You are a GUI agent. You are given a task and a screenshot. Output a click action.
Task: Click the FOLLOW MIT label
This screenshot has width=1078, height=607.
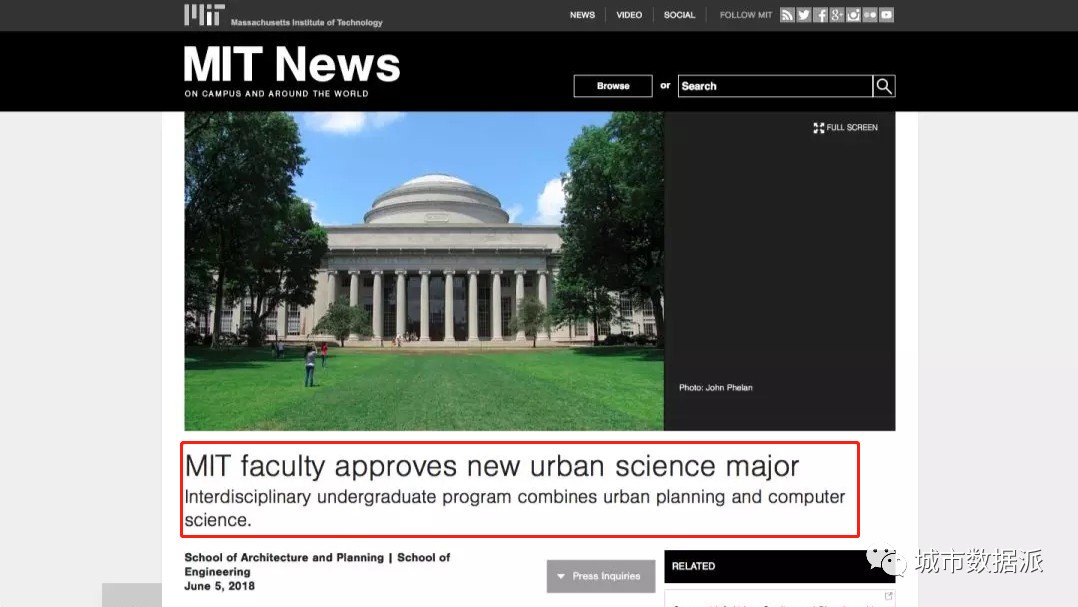(x=746, y=15)
